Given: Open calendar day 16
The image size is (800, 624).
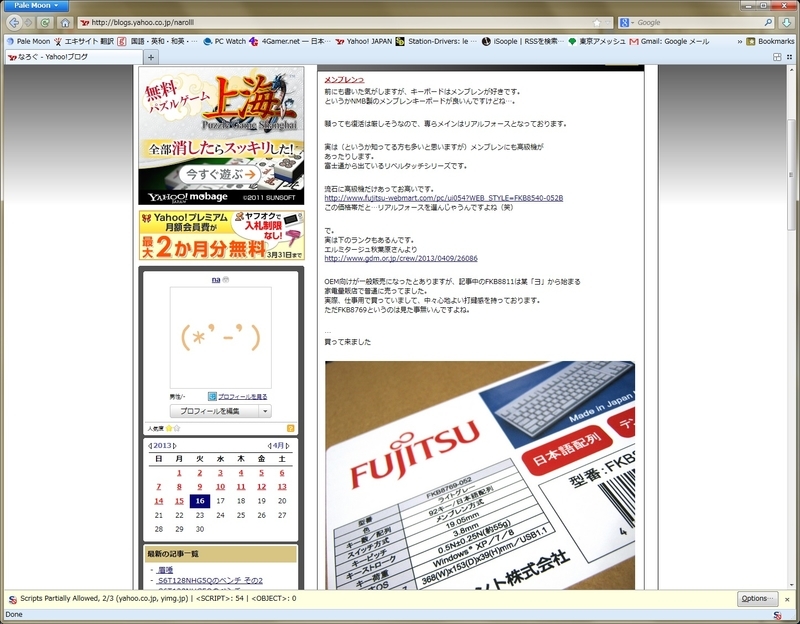Looking at the screenshot, I should 200,501.
